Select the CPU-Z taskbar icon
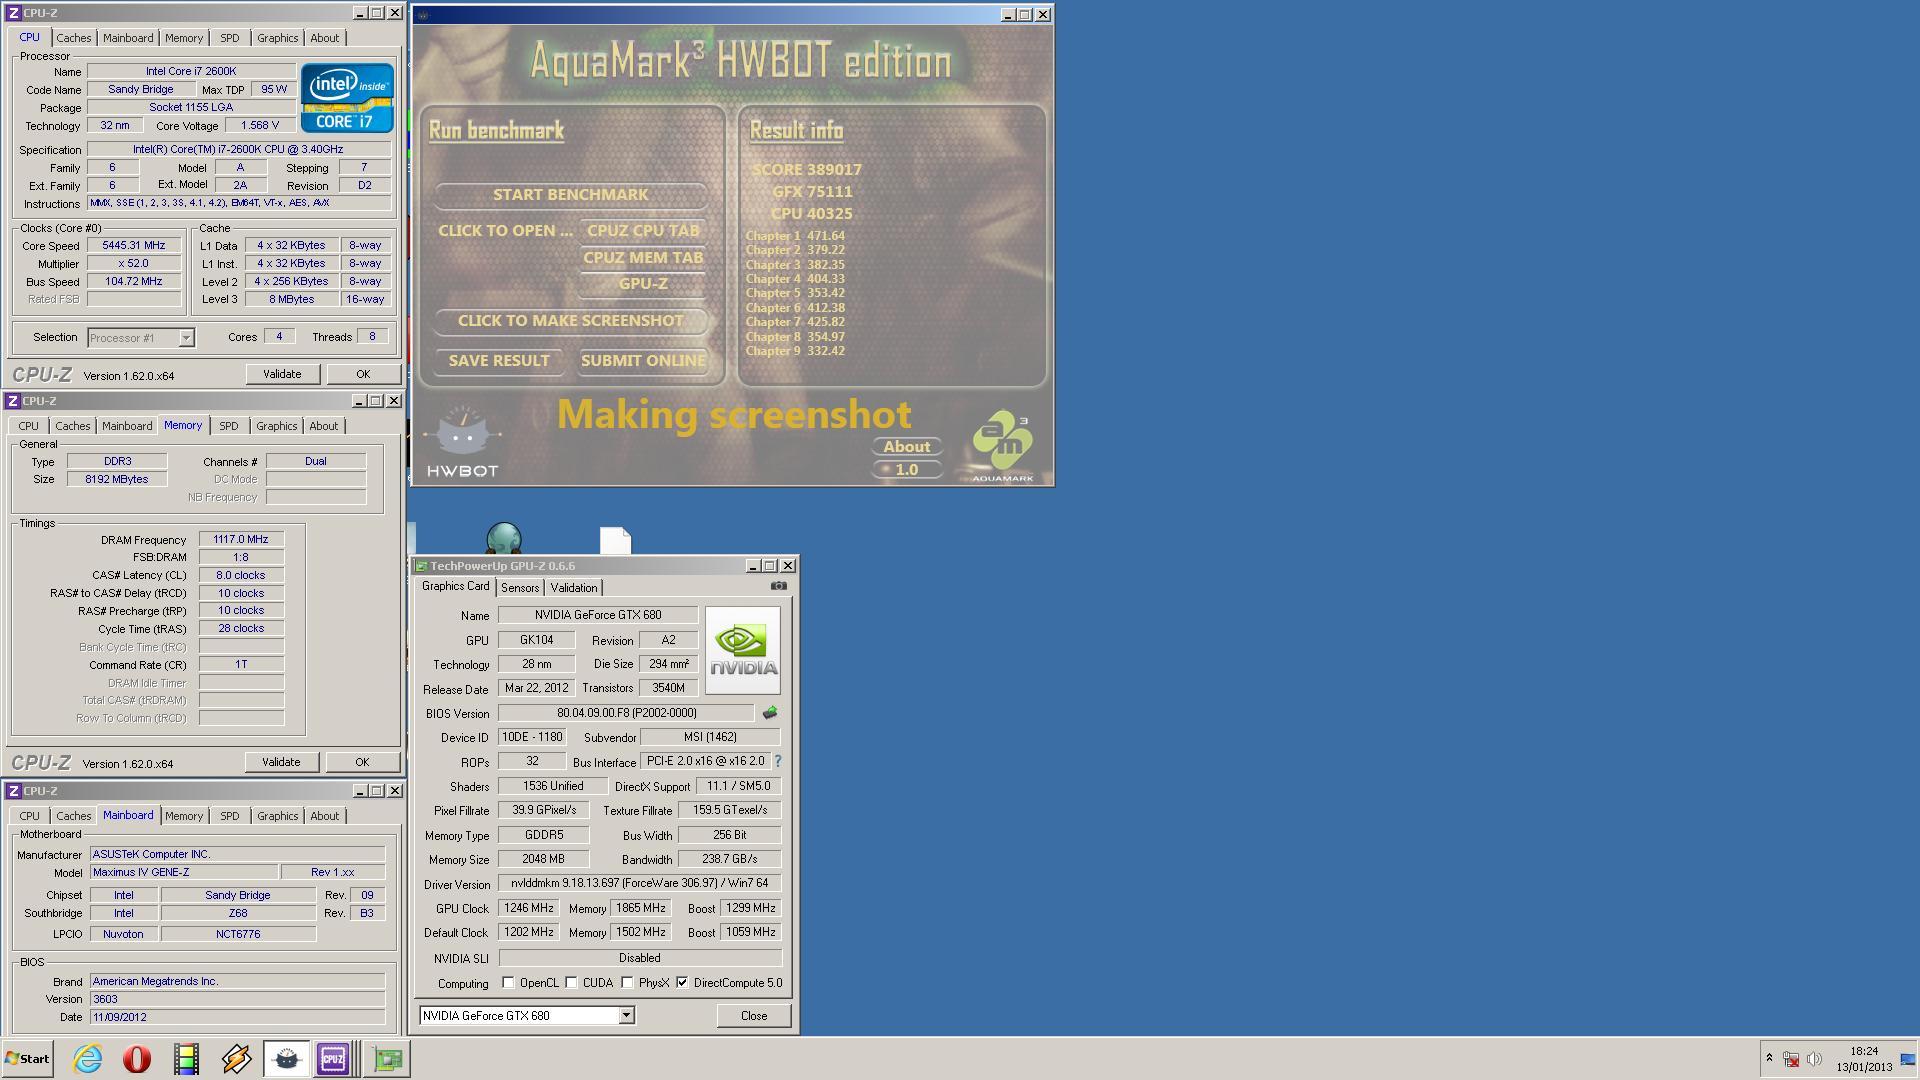This screenshot has height=1080, width=1920. [x=333, y=1059]
